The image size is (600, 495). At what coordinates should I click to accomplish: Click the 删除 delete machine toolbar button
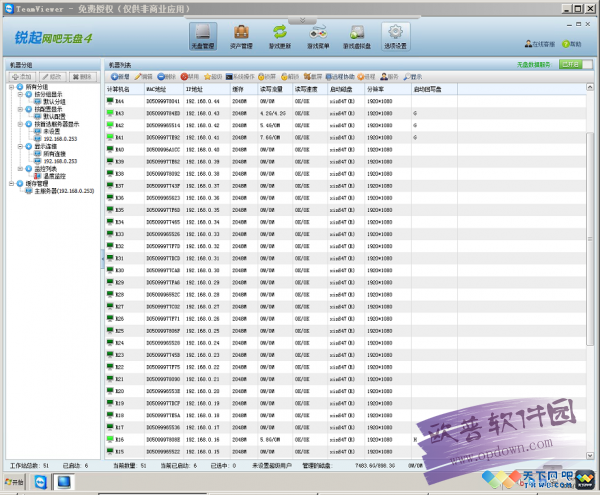click(166, 77)
